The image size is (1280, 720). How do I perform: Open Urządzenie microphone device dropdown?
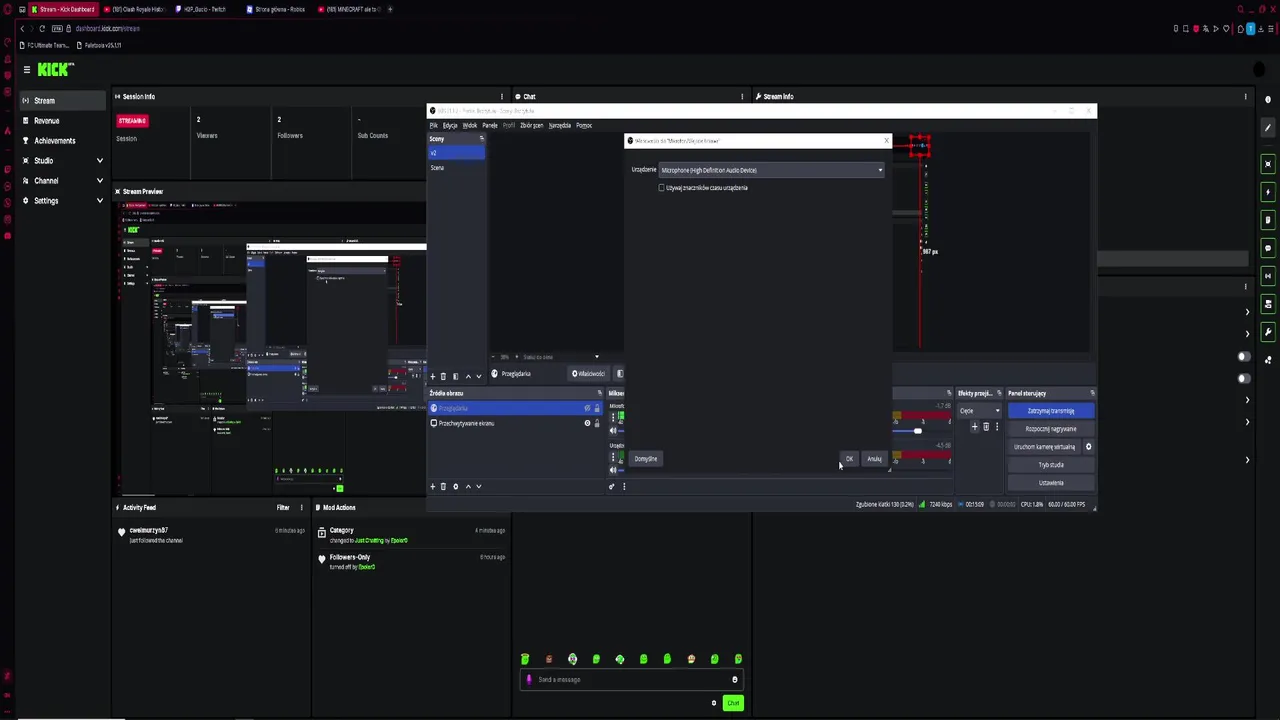(x=771, y=170)
